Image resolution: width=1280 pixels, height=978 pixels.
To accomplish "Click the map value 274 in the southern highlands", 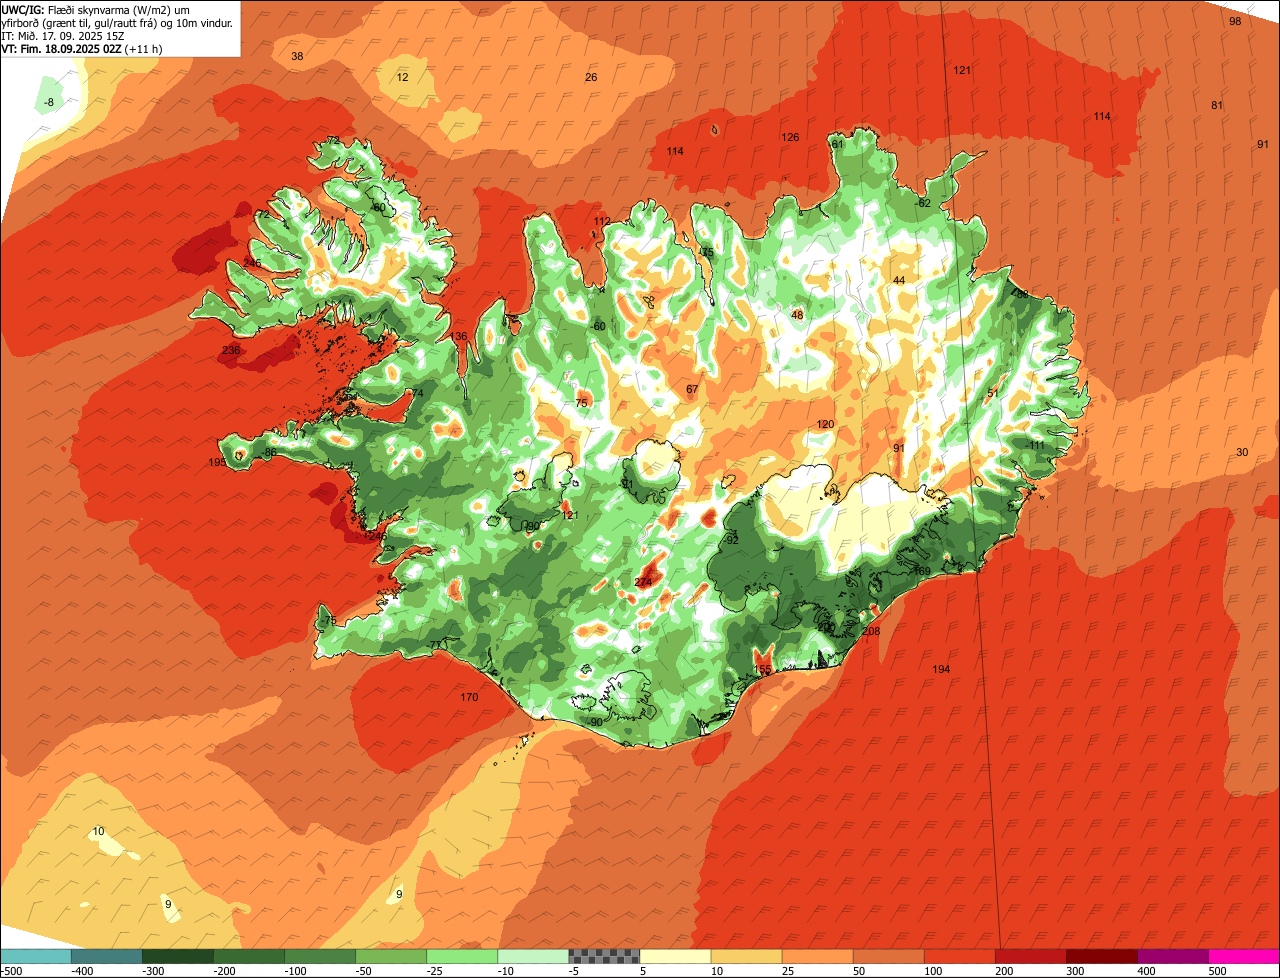I will pos(644,582).
